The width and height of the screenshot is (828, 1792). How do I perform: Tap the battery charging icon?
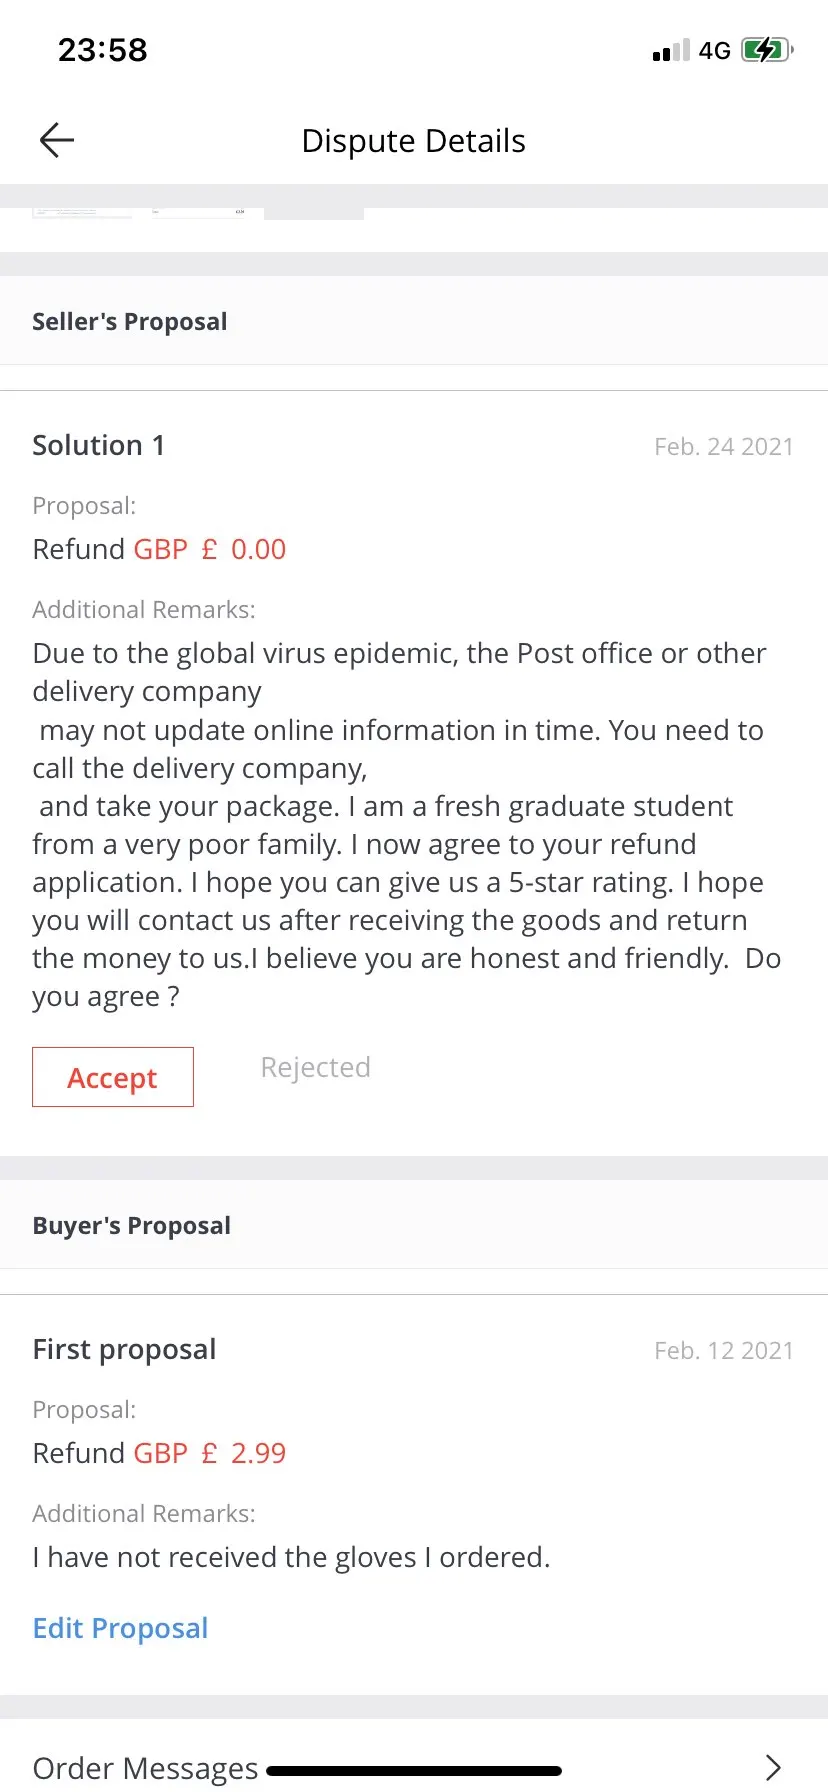click(x=767, y=50)
